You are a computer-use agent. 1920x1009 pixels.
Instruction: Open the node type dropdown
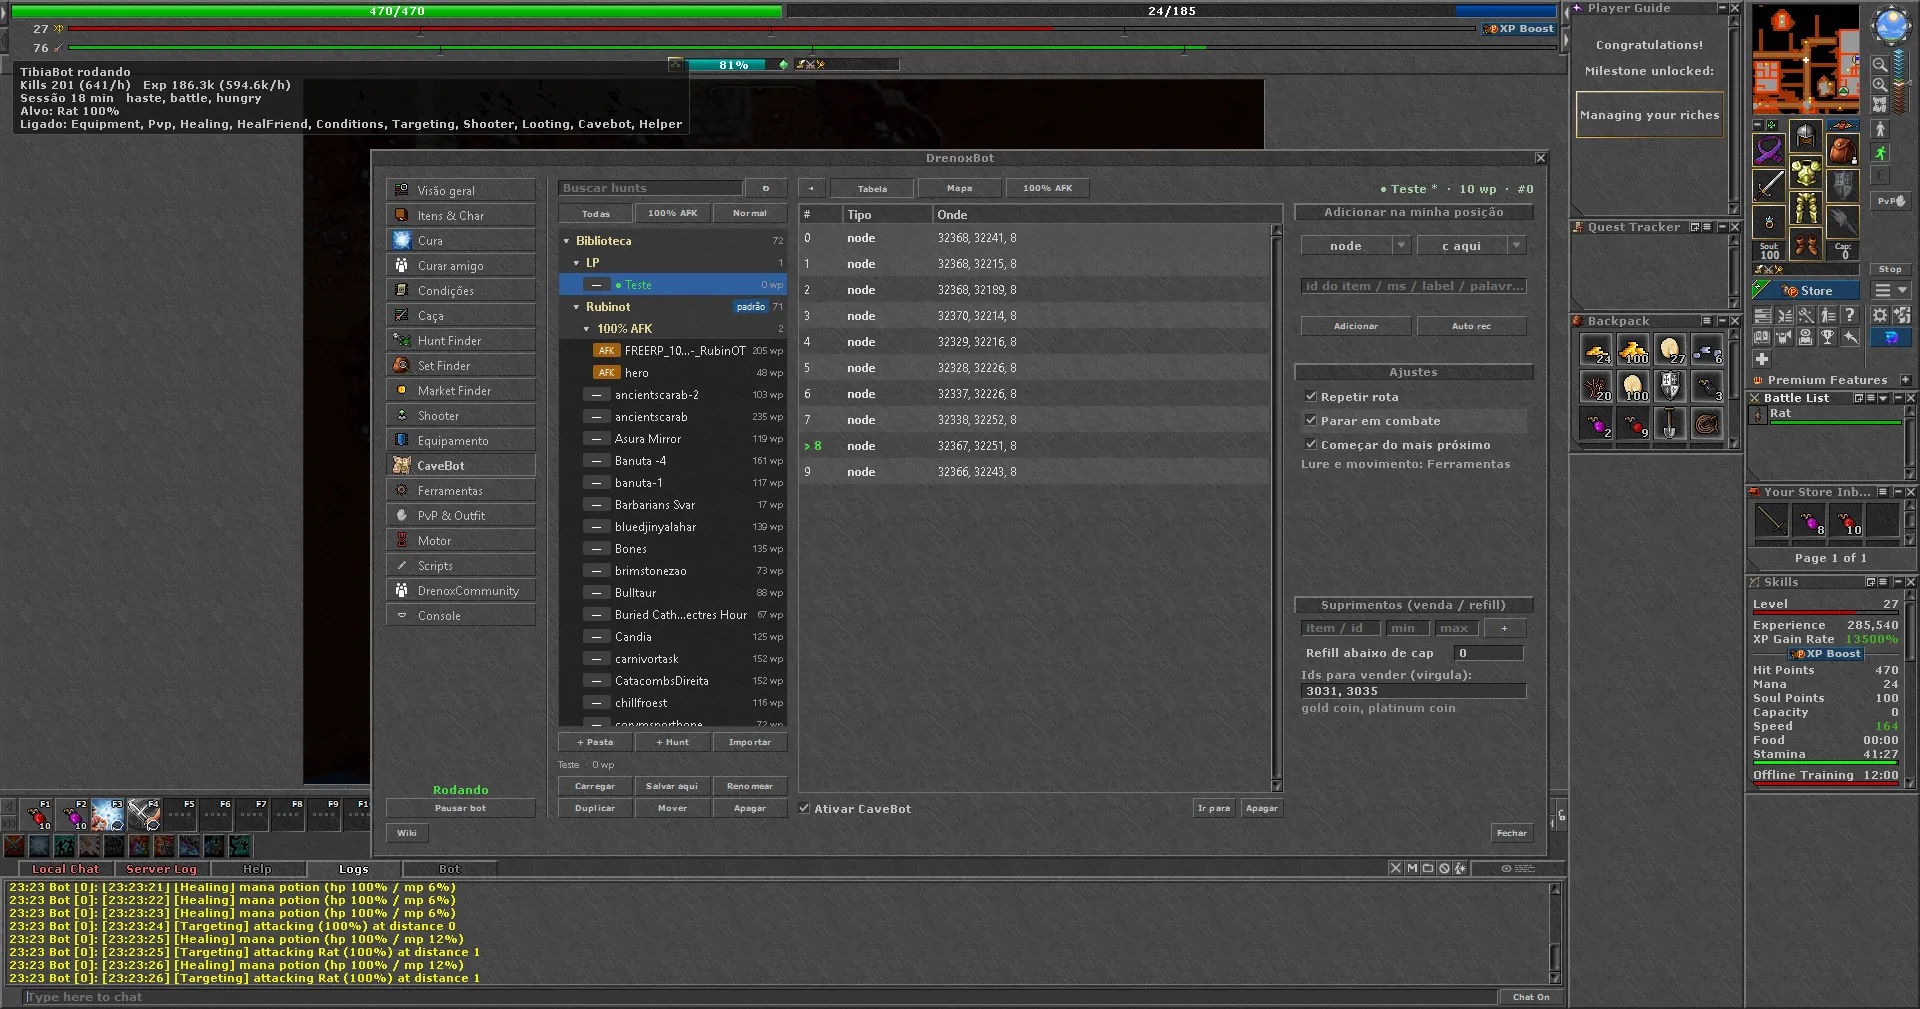click(1355, 246)
